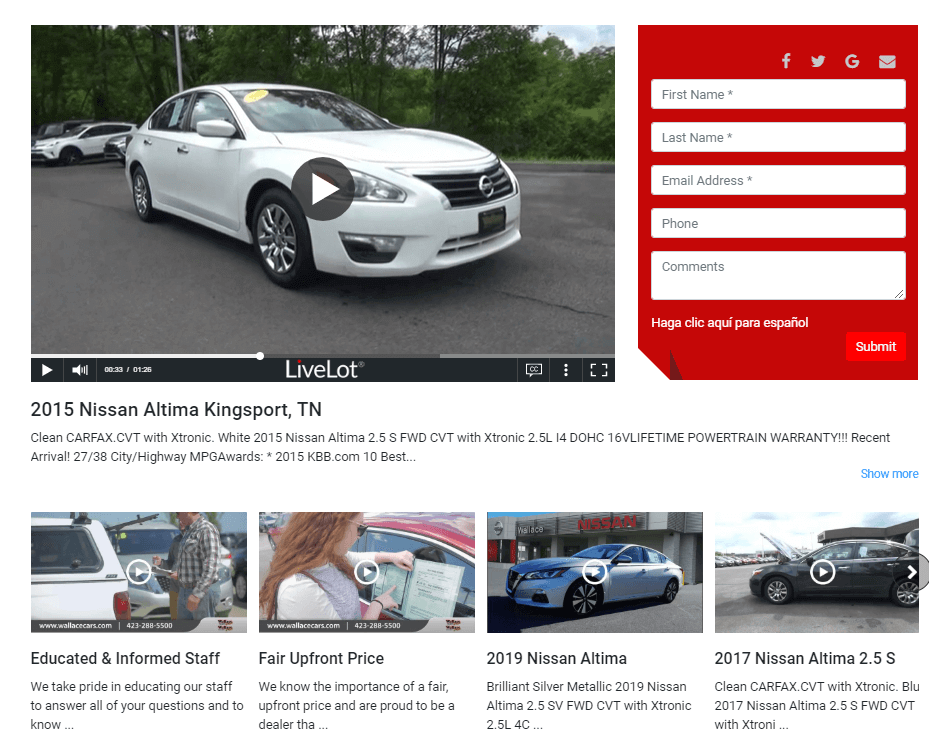Click the Fair Upfront Price title
Image resolution: width=952 pixels, height=754 pixels.
pos(321,658)
